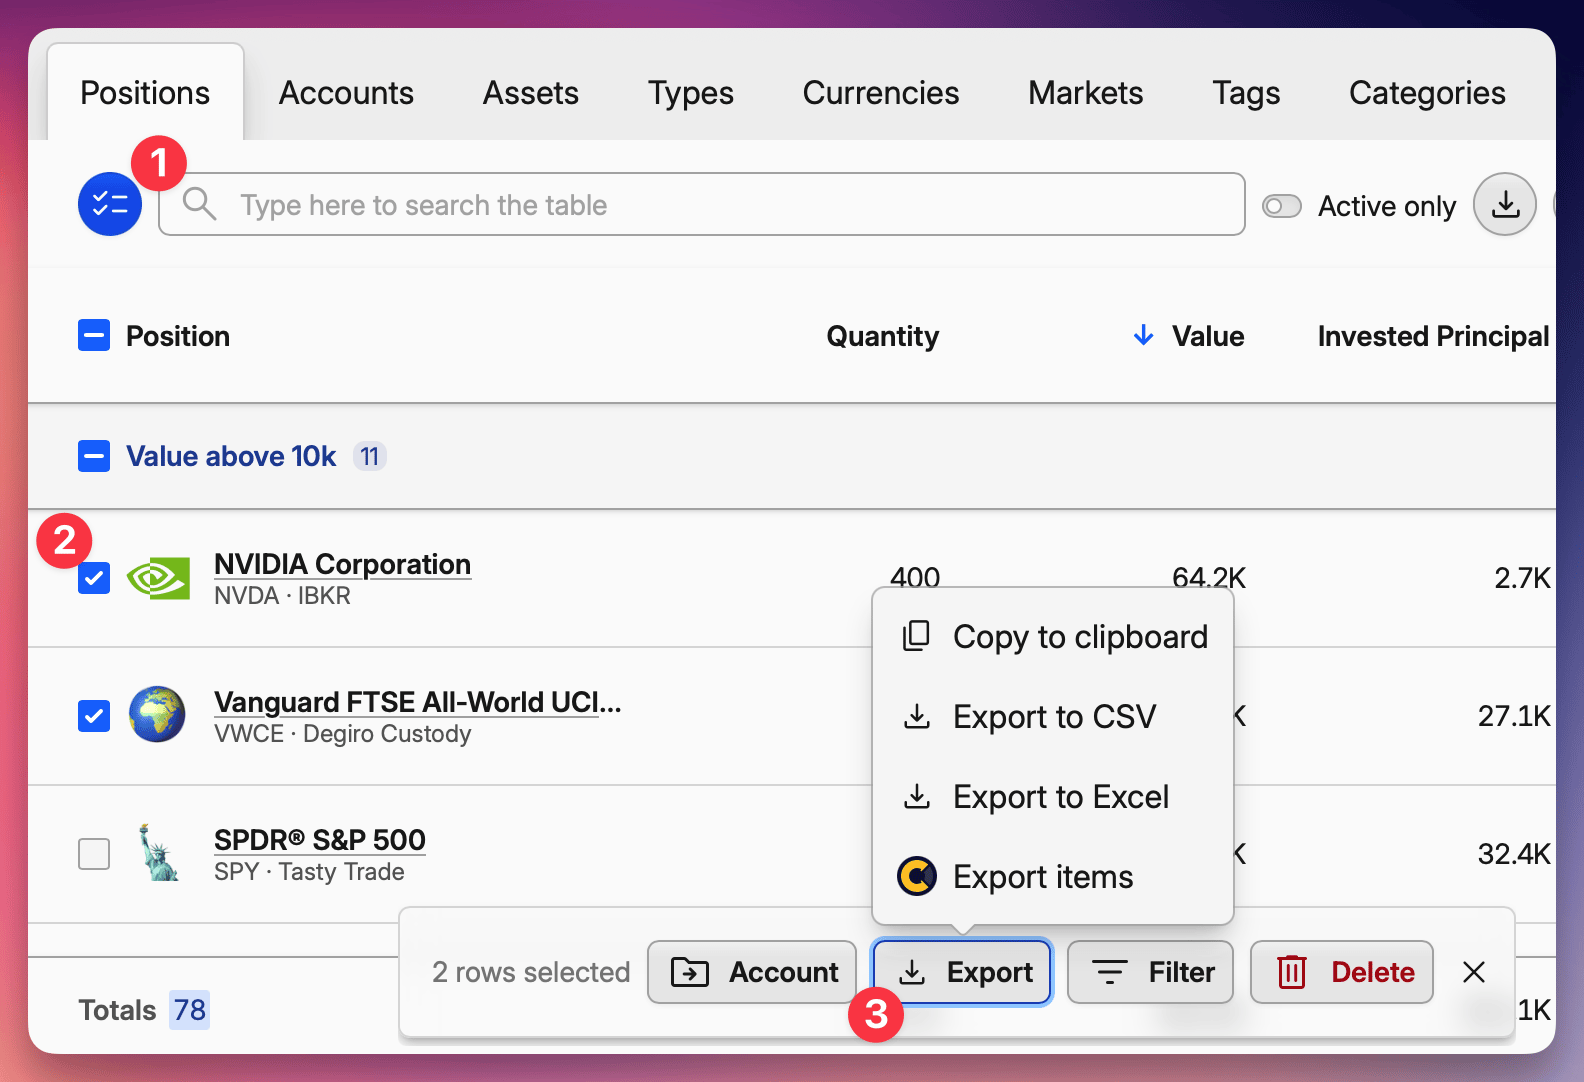Screen dimensions: 1584x1082
Task: Choose Copy to clipboard
Action: click(x=1053, y=637)
